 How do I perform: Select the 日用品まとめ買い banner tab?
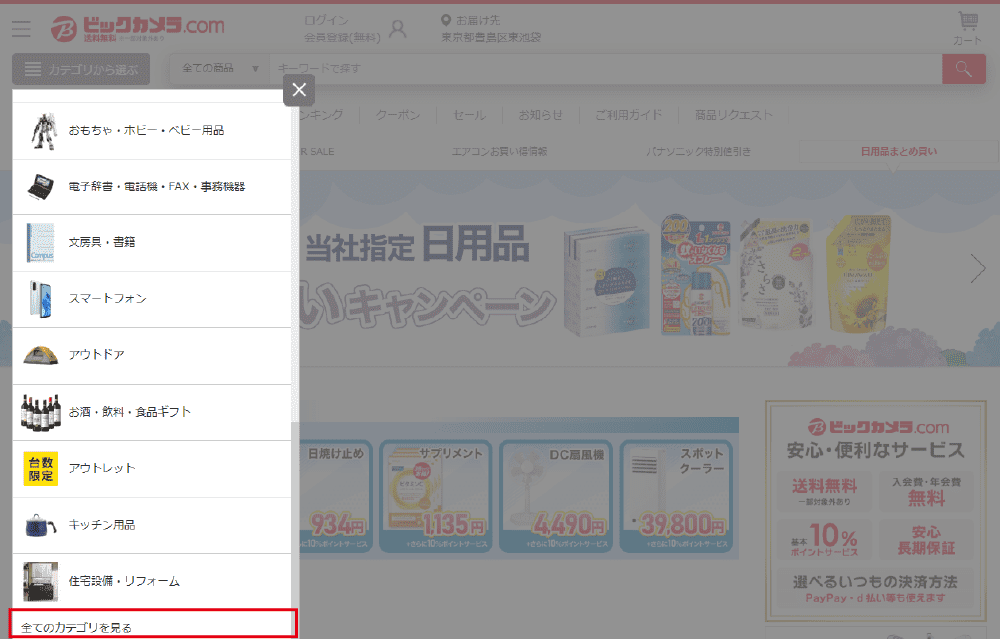point(899,152)
